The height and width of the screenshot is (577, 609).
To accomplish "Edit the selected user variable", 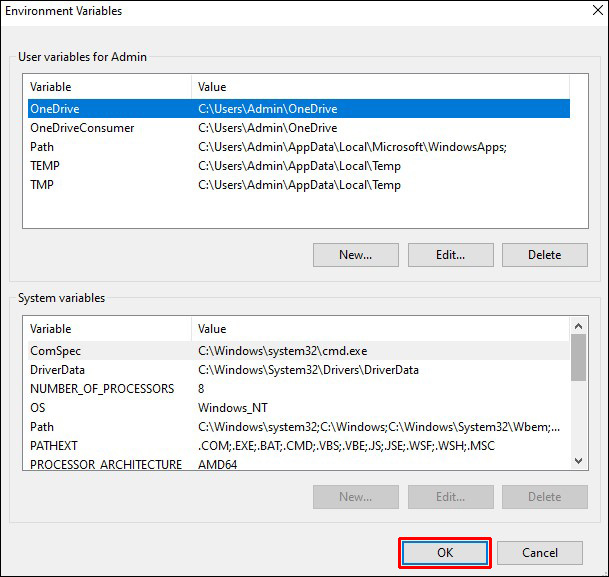I will pyautogui.click(x=450, y=255).
